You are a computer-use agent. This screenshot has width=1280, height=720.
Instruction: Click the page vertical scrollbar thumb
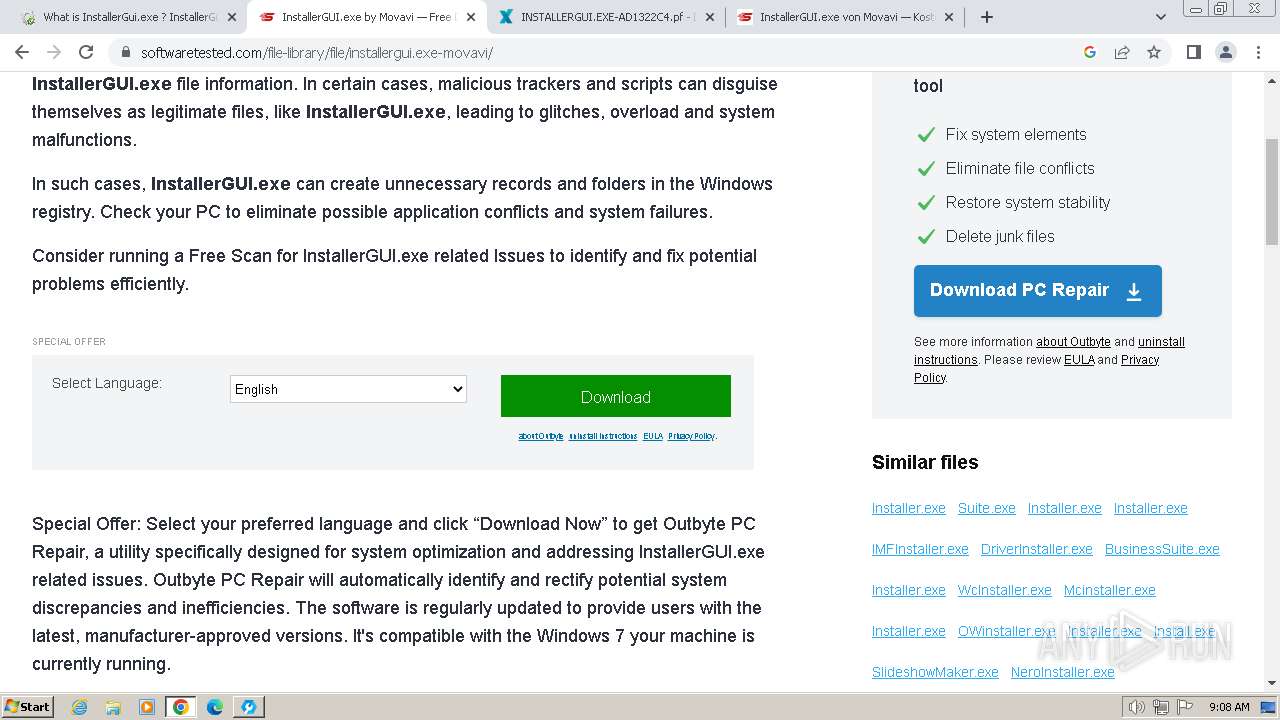click(1272, 192)
